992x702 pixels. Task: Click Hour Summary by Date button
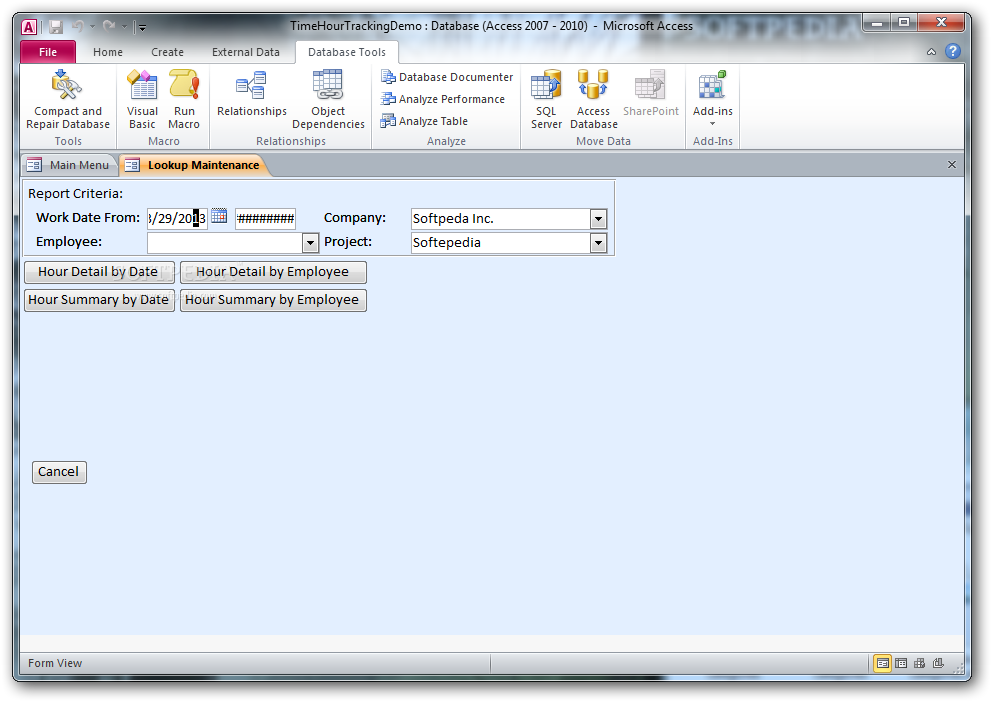pyautogui.click(x=99, y=300)
